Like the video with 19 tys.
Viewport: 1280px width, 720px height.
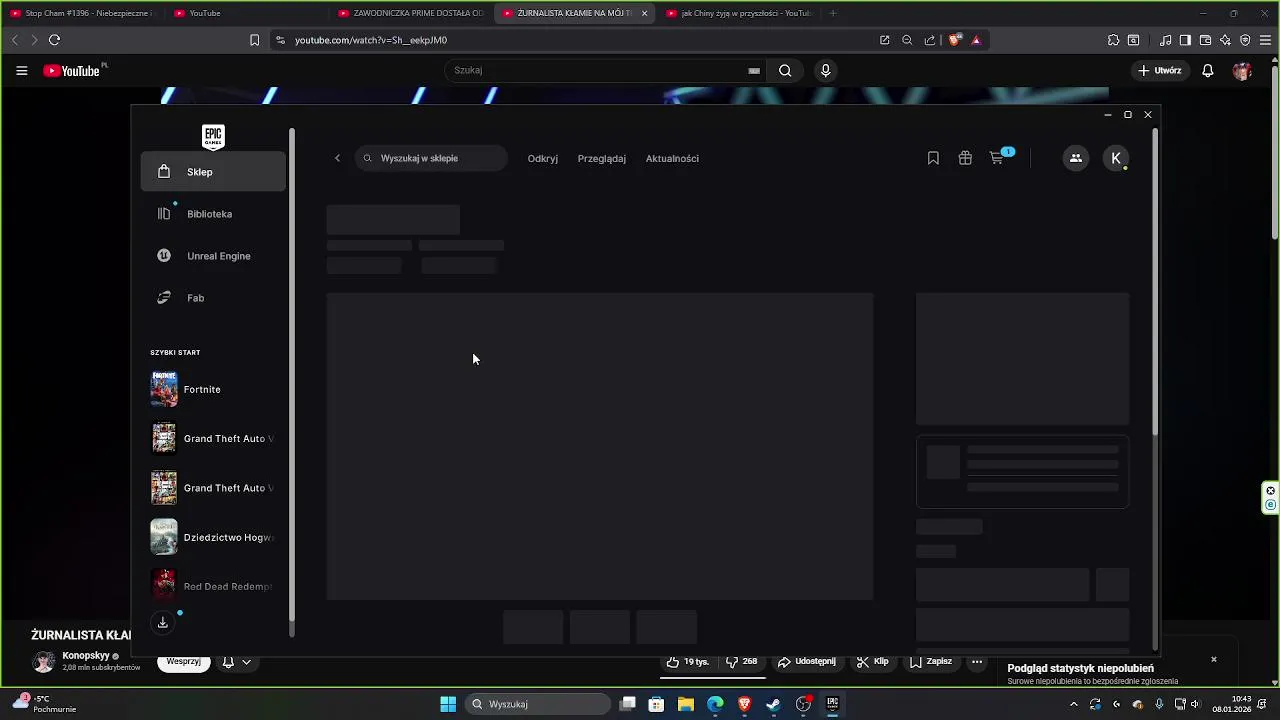(689, 662)
